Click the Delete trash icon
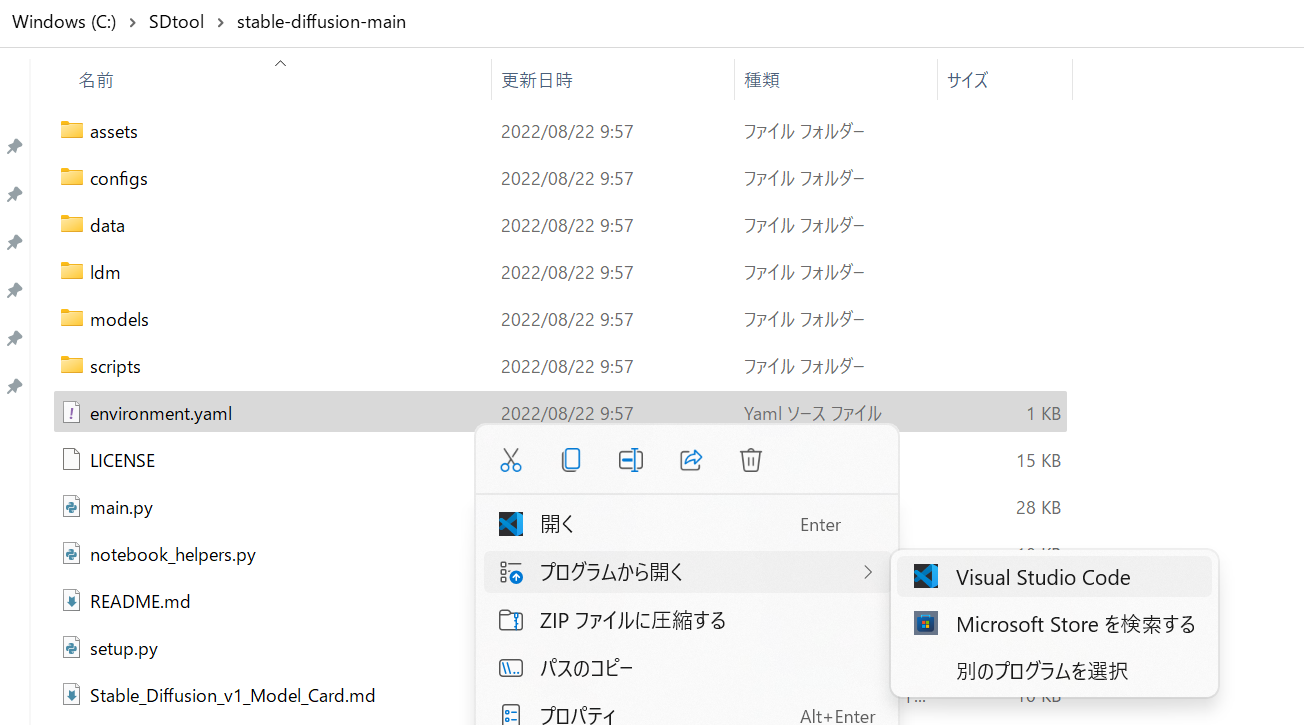 (751, 460)
